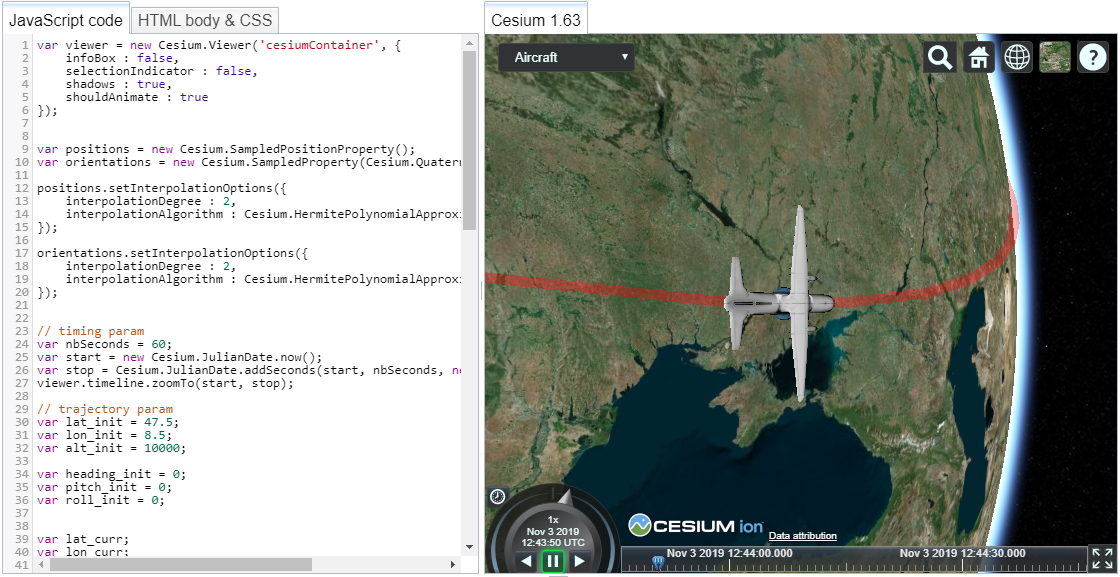This screenshot has height=577, width=1120.
Task: Switch to the HTML body & CSS tab
Action: (x=204, y=20)
